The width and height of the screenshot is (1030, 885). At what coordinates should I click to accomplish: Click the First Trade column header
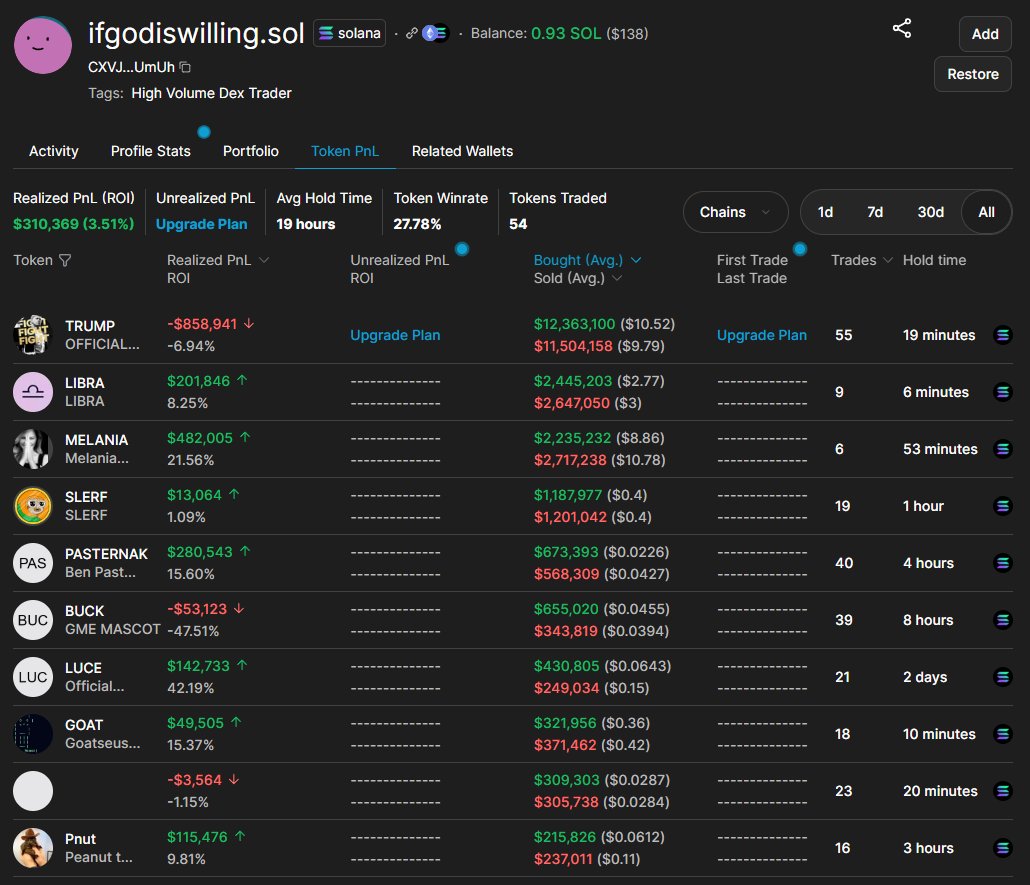click(x=752, y=260)
